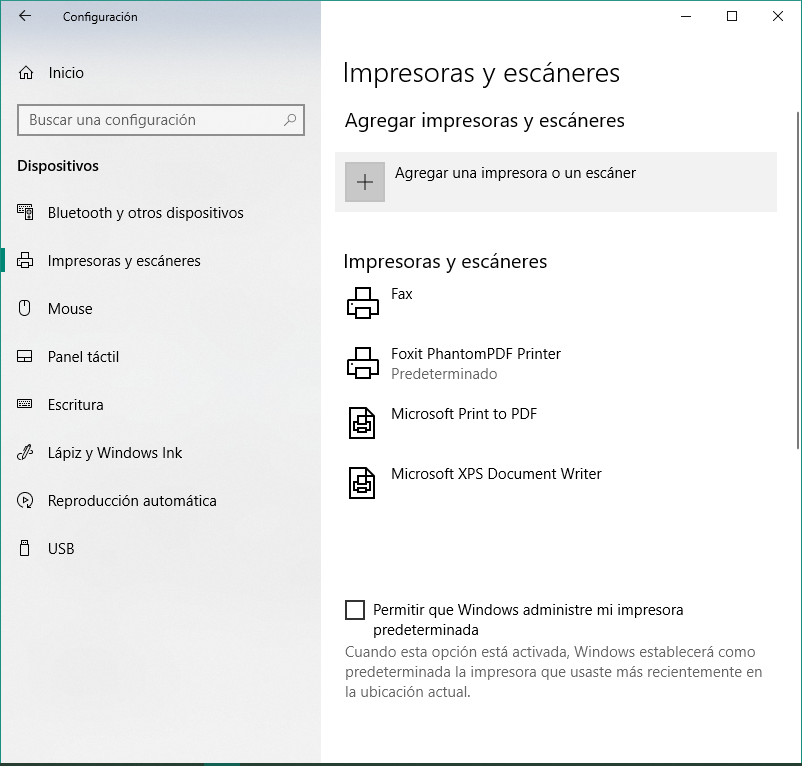Click the back arrow in Configuración
802x766 pixels.
tap(25, 16)
